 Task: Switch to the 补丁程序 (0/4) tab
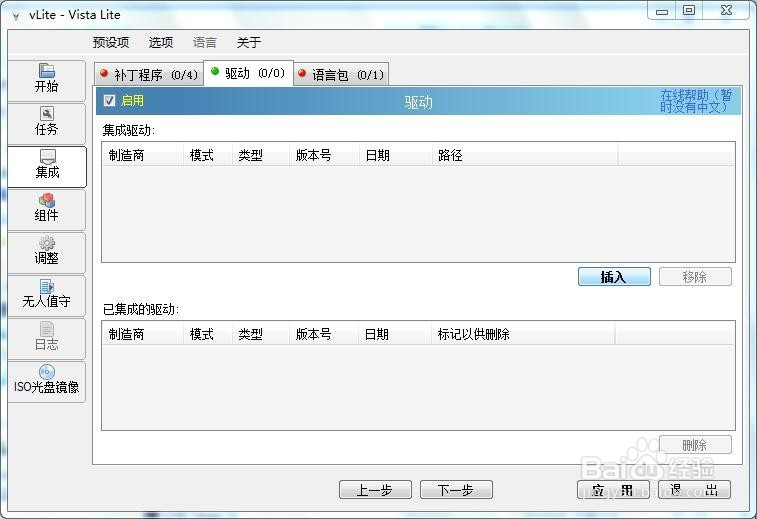pos(149,74)
